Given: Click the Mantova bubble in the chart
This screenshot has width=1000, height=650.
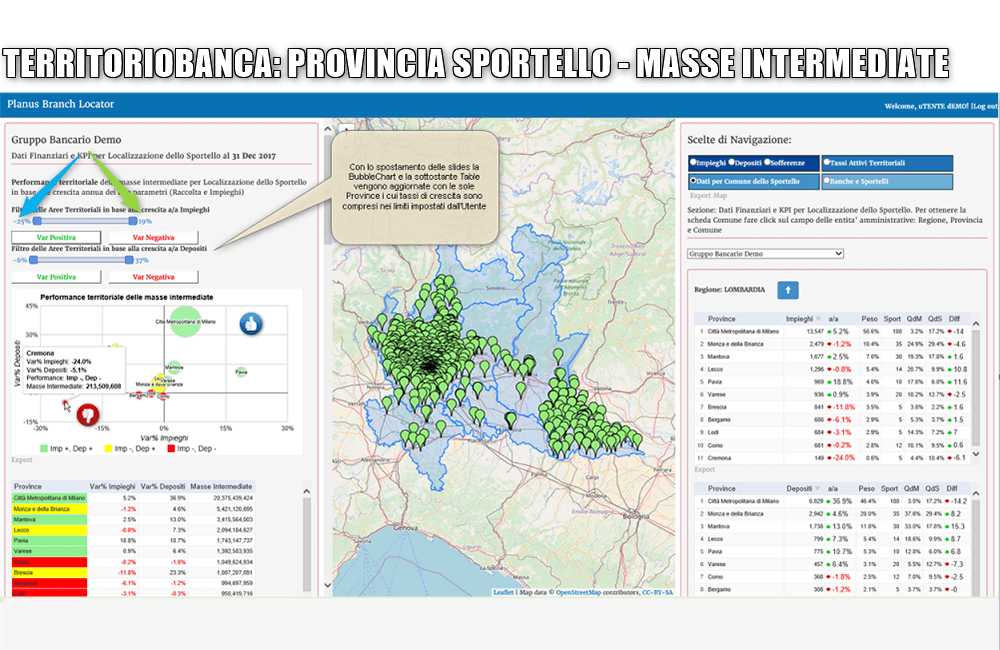Looking at the screenshot, I should [x=174, y=367].
